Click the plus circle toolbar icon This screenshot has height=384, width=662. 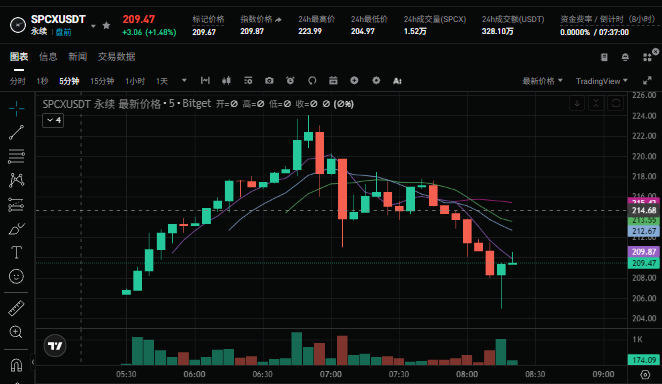point(354,81)
